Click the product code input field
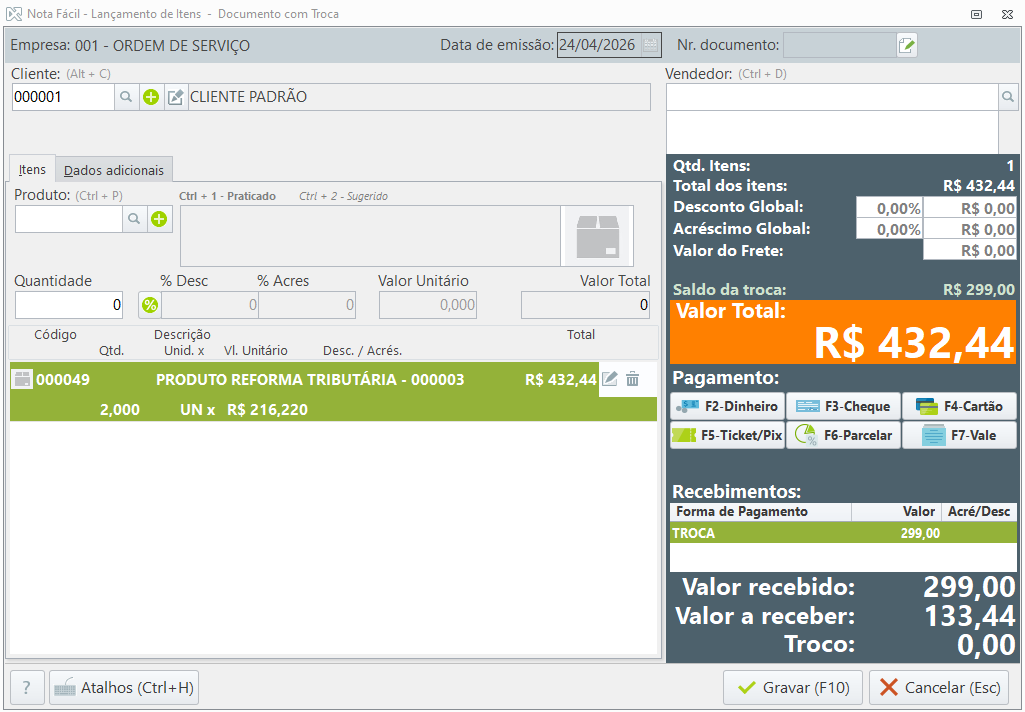The width and height of the screenshot is (1025, 712). [69, 219]
